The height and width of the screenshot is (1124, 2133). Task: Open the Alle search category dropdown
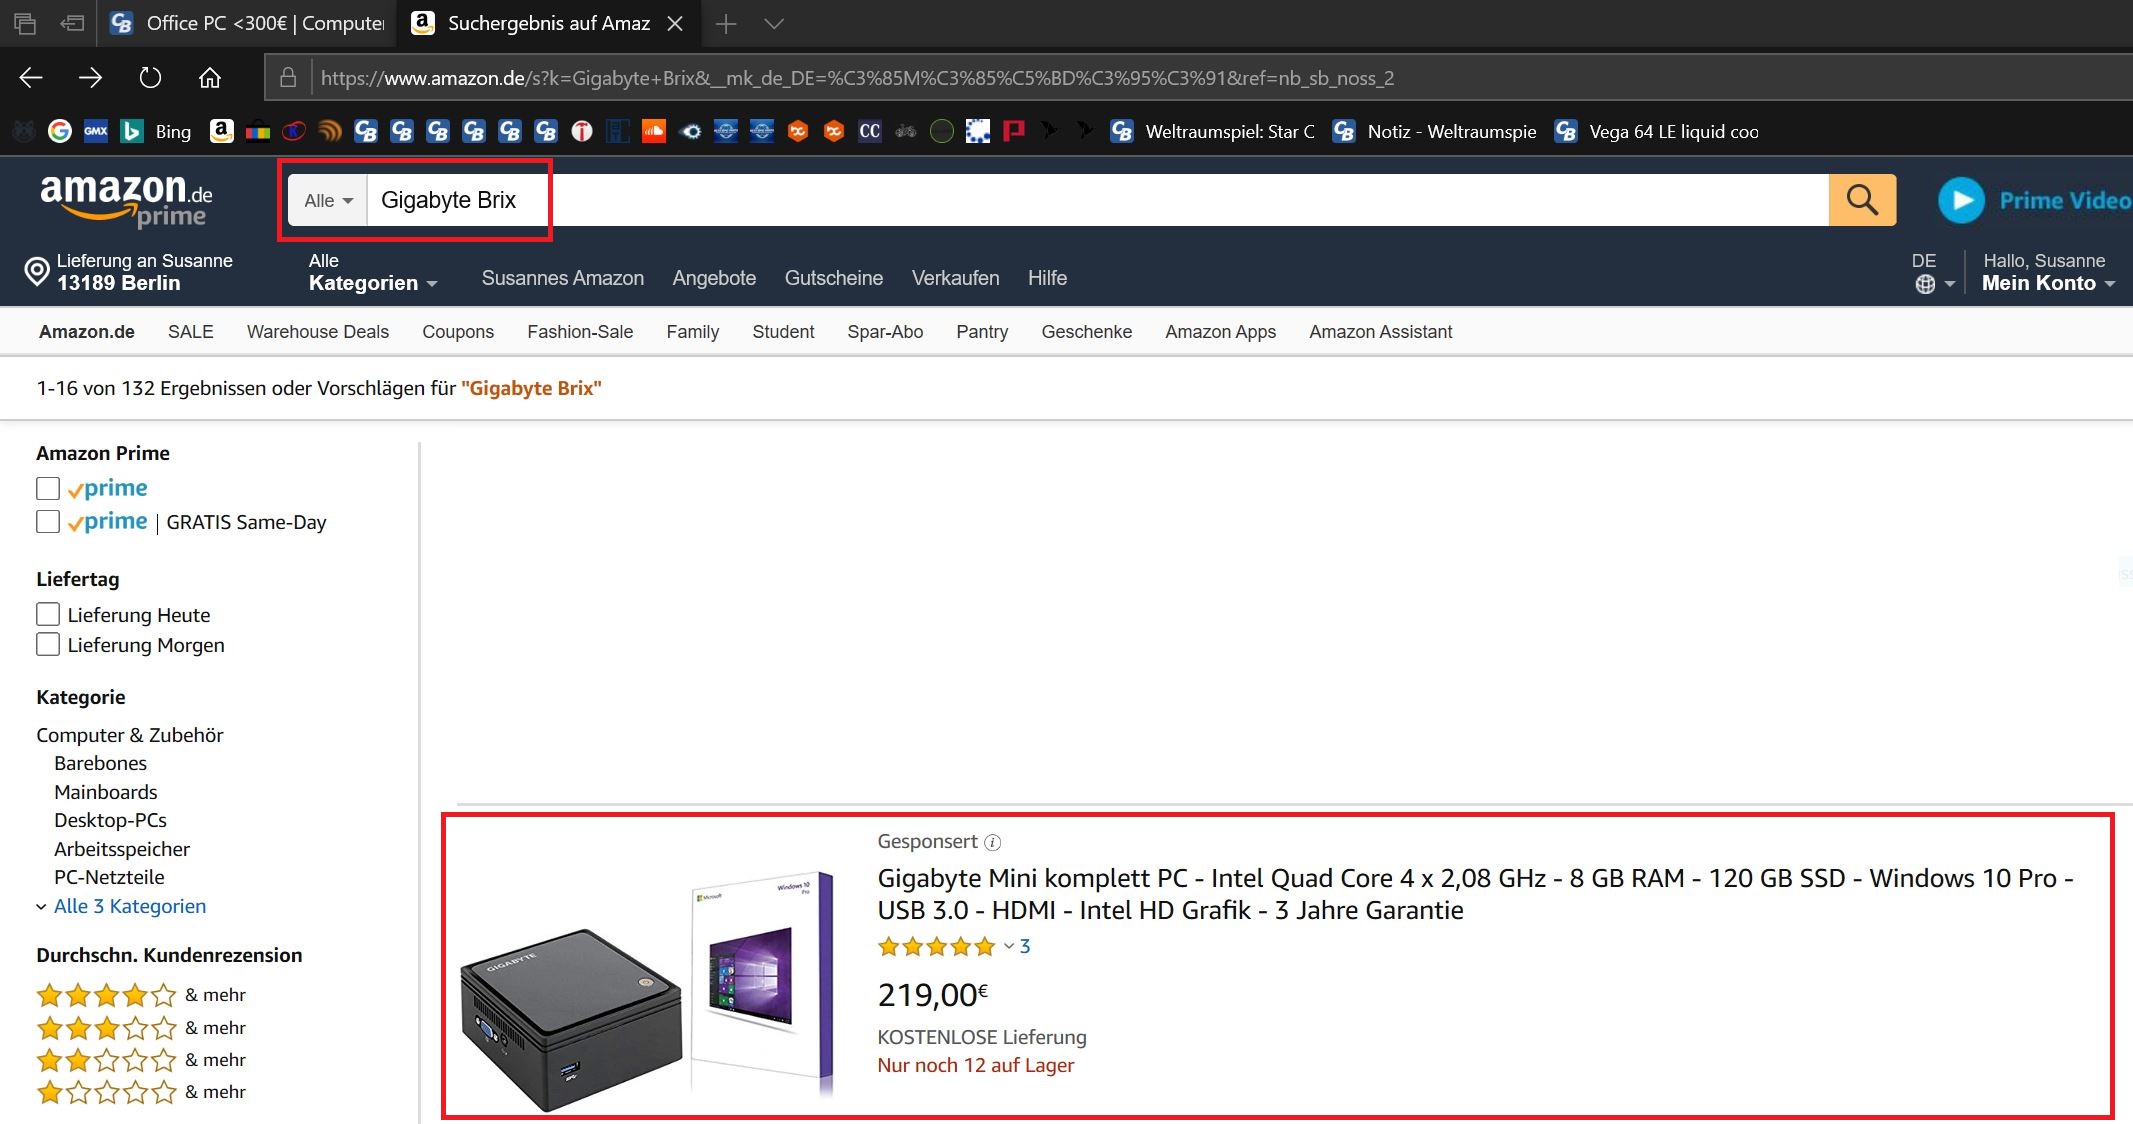(328, 200)
